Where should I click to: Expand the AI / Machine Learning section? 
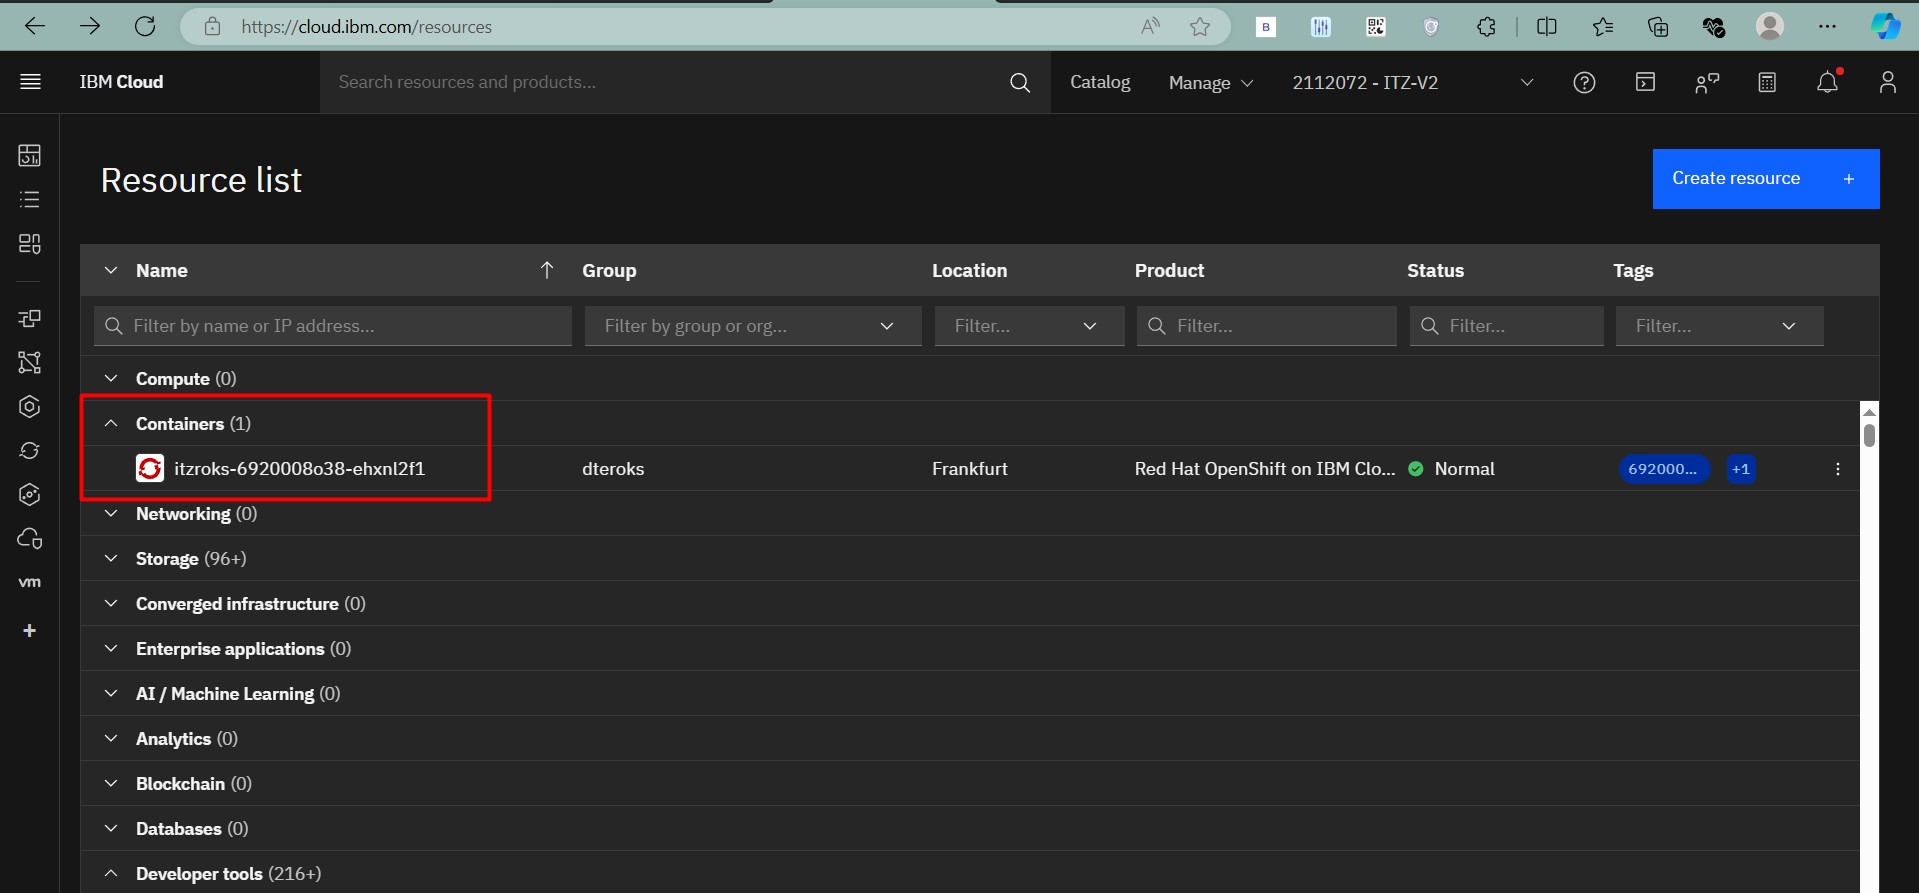coord(111,694)
